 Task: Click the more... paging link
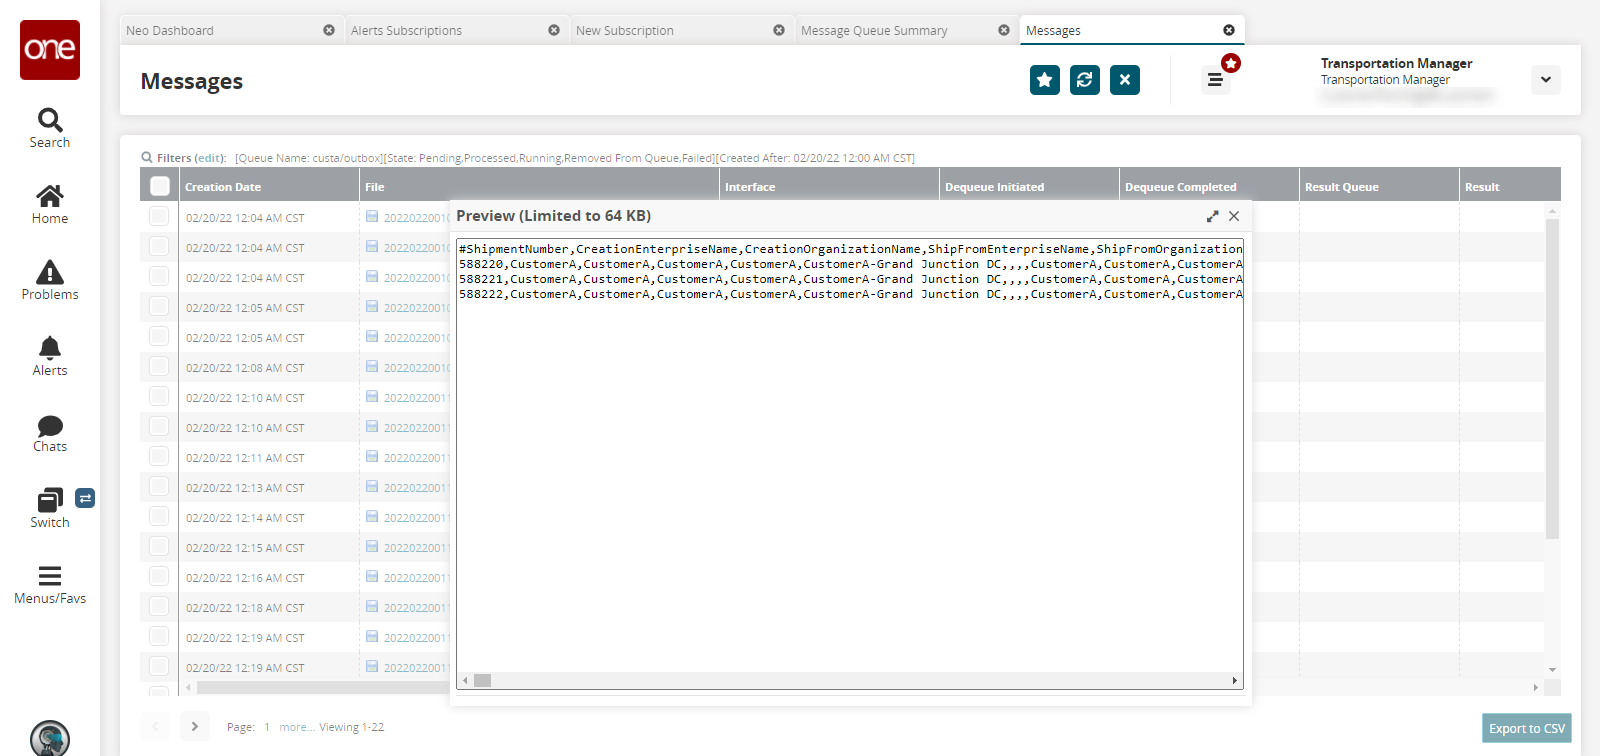coord(294,727)
